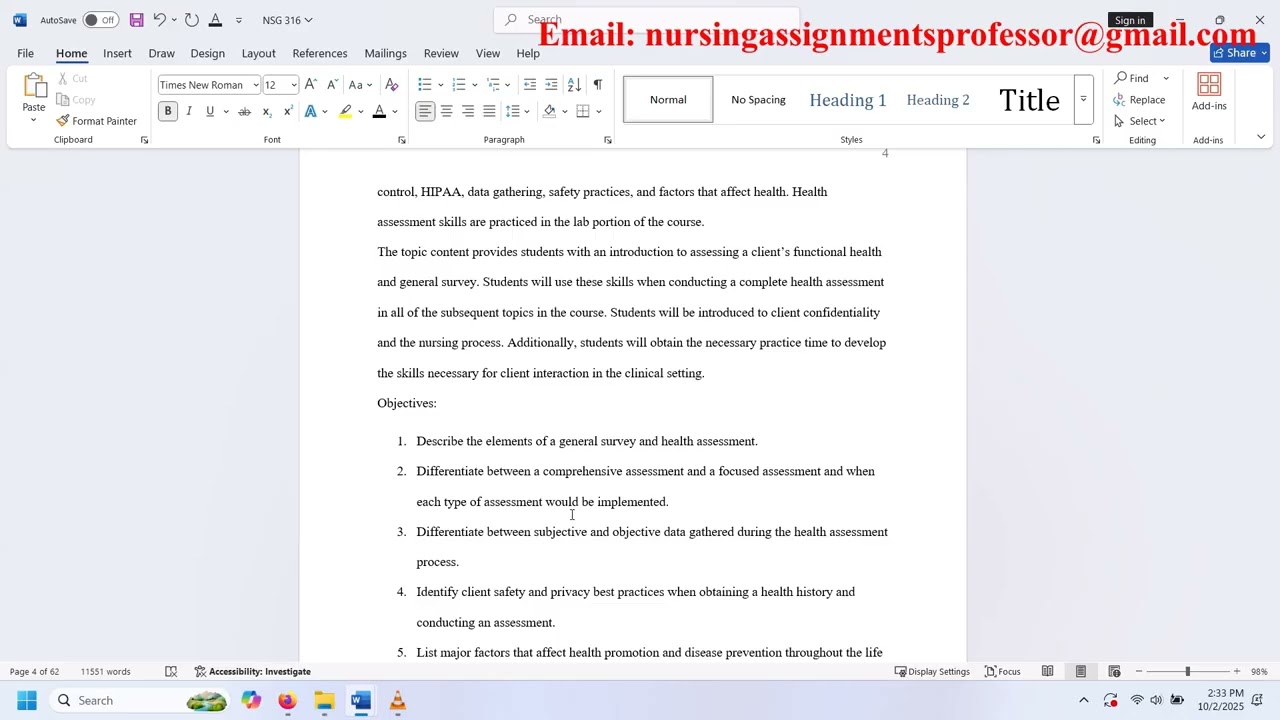Image resolution: width=1280 pixels, height=720 pixels.
Task: Toggle Italic formatting
Action: pyautogui.click(x=189, y=111)
